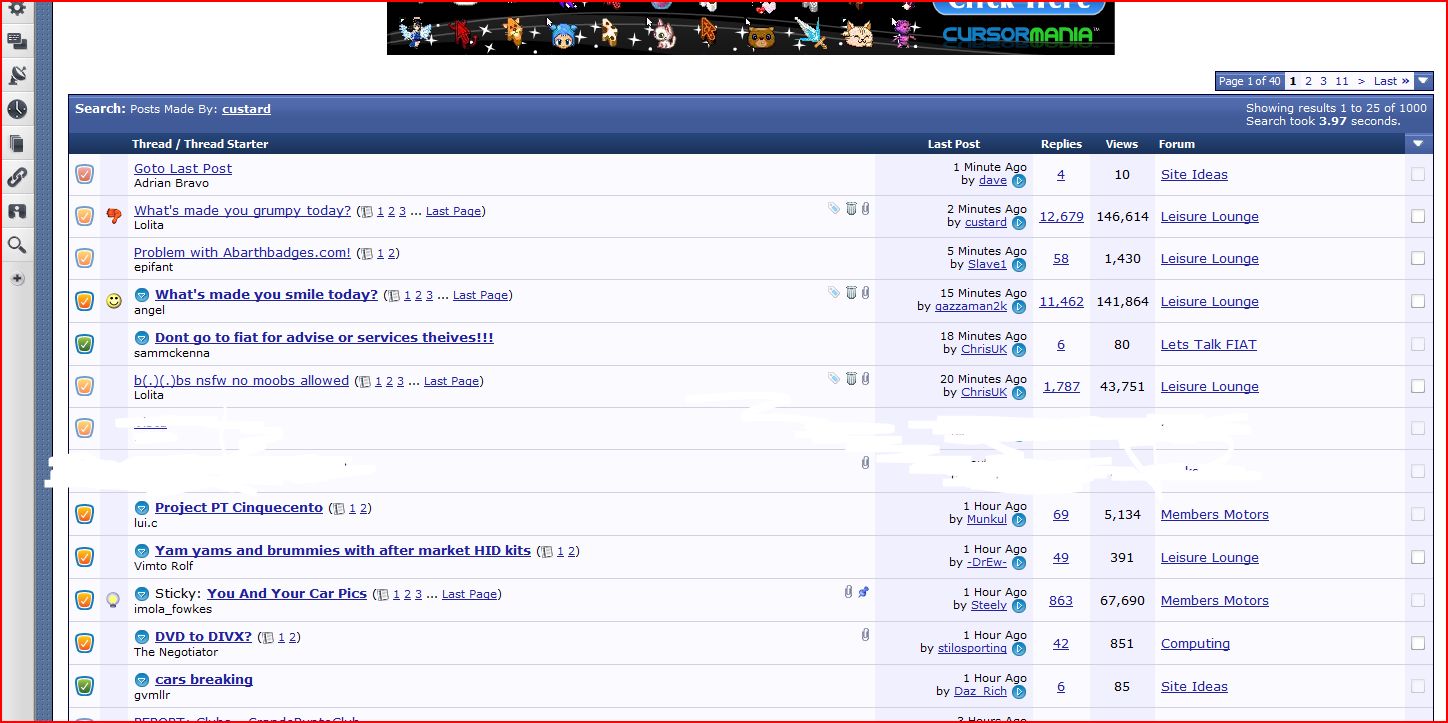This screenshot has height=723, width=1448.
Task: Click the satellite dish icon in sidebar
Action: point(17,75)
